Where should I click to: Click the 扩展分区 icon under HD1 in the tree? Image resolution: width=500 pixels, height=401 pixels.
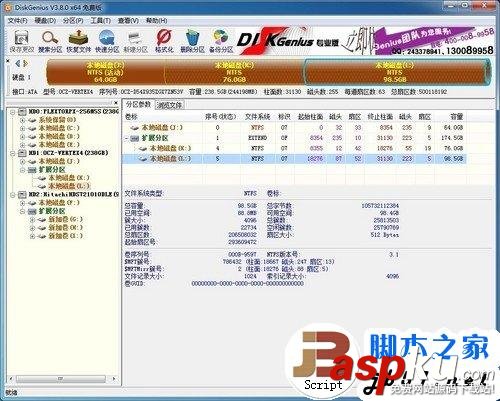pos(32,170)
